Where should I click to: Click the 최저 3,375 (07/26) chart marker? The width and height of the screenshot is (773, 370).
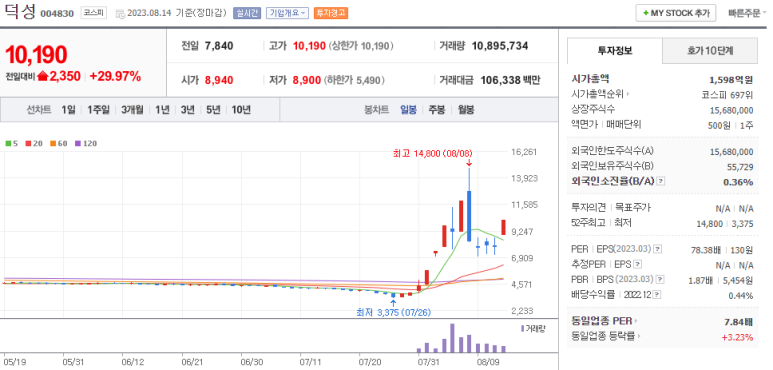coord(394,312)
